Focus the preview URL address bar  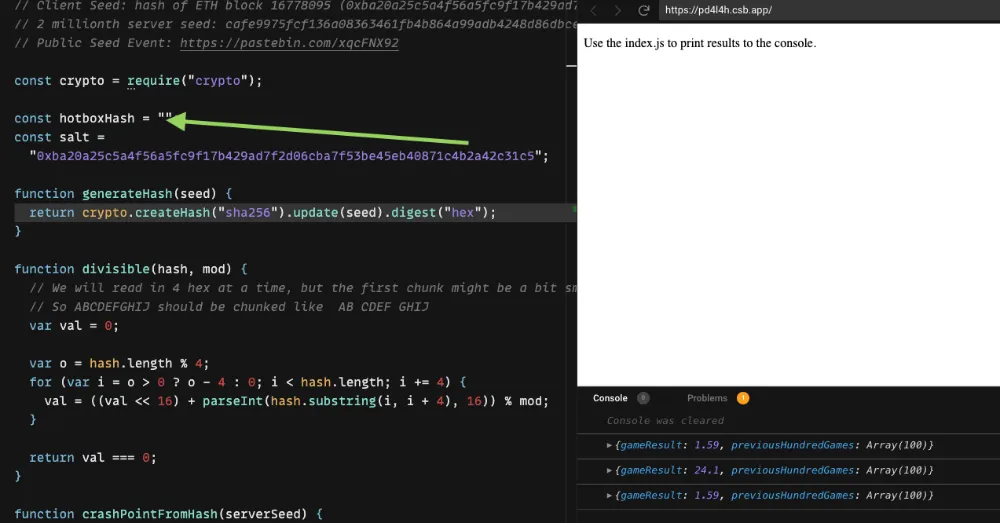(x=820, y=10)
